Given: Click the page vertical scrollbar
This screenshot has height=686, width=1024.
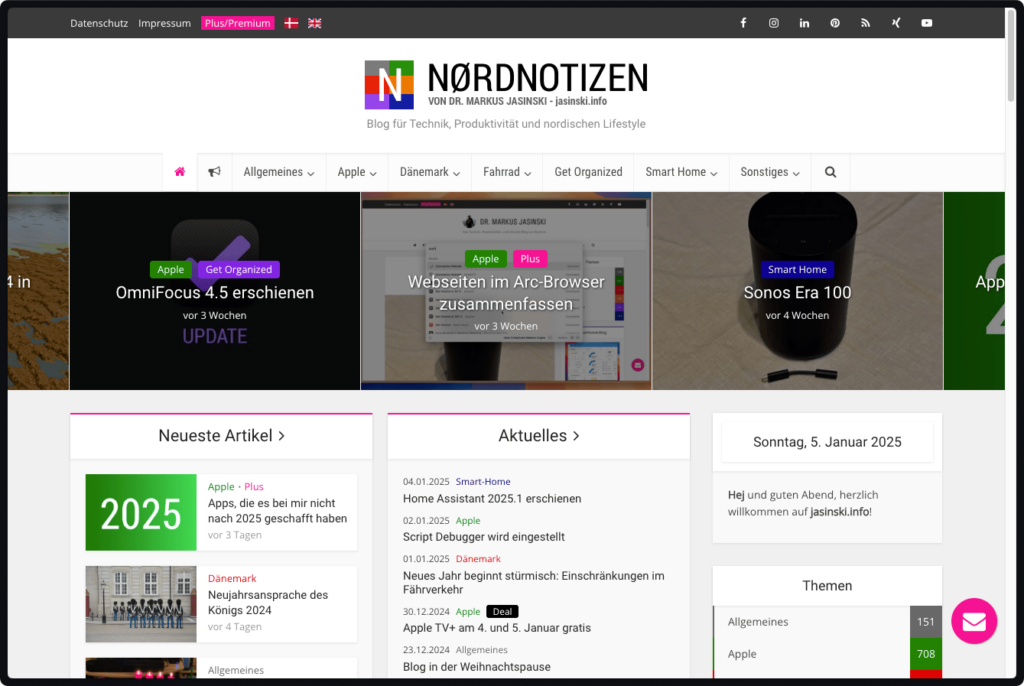Looking at the screenshot, I should point(1011,57).
